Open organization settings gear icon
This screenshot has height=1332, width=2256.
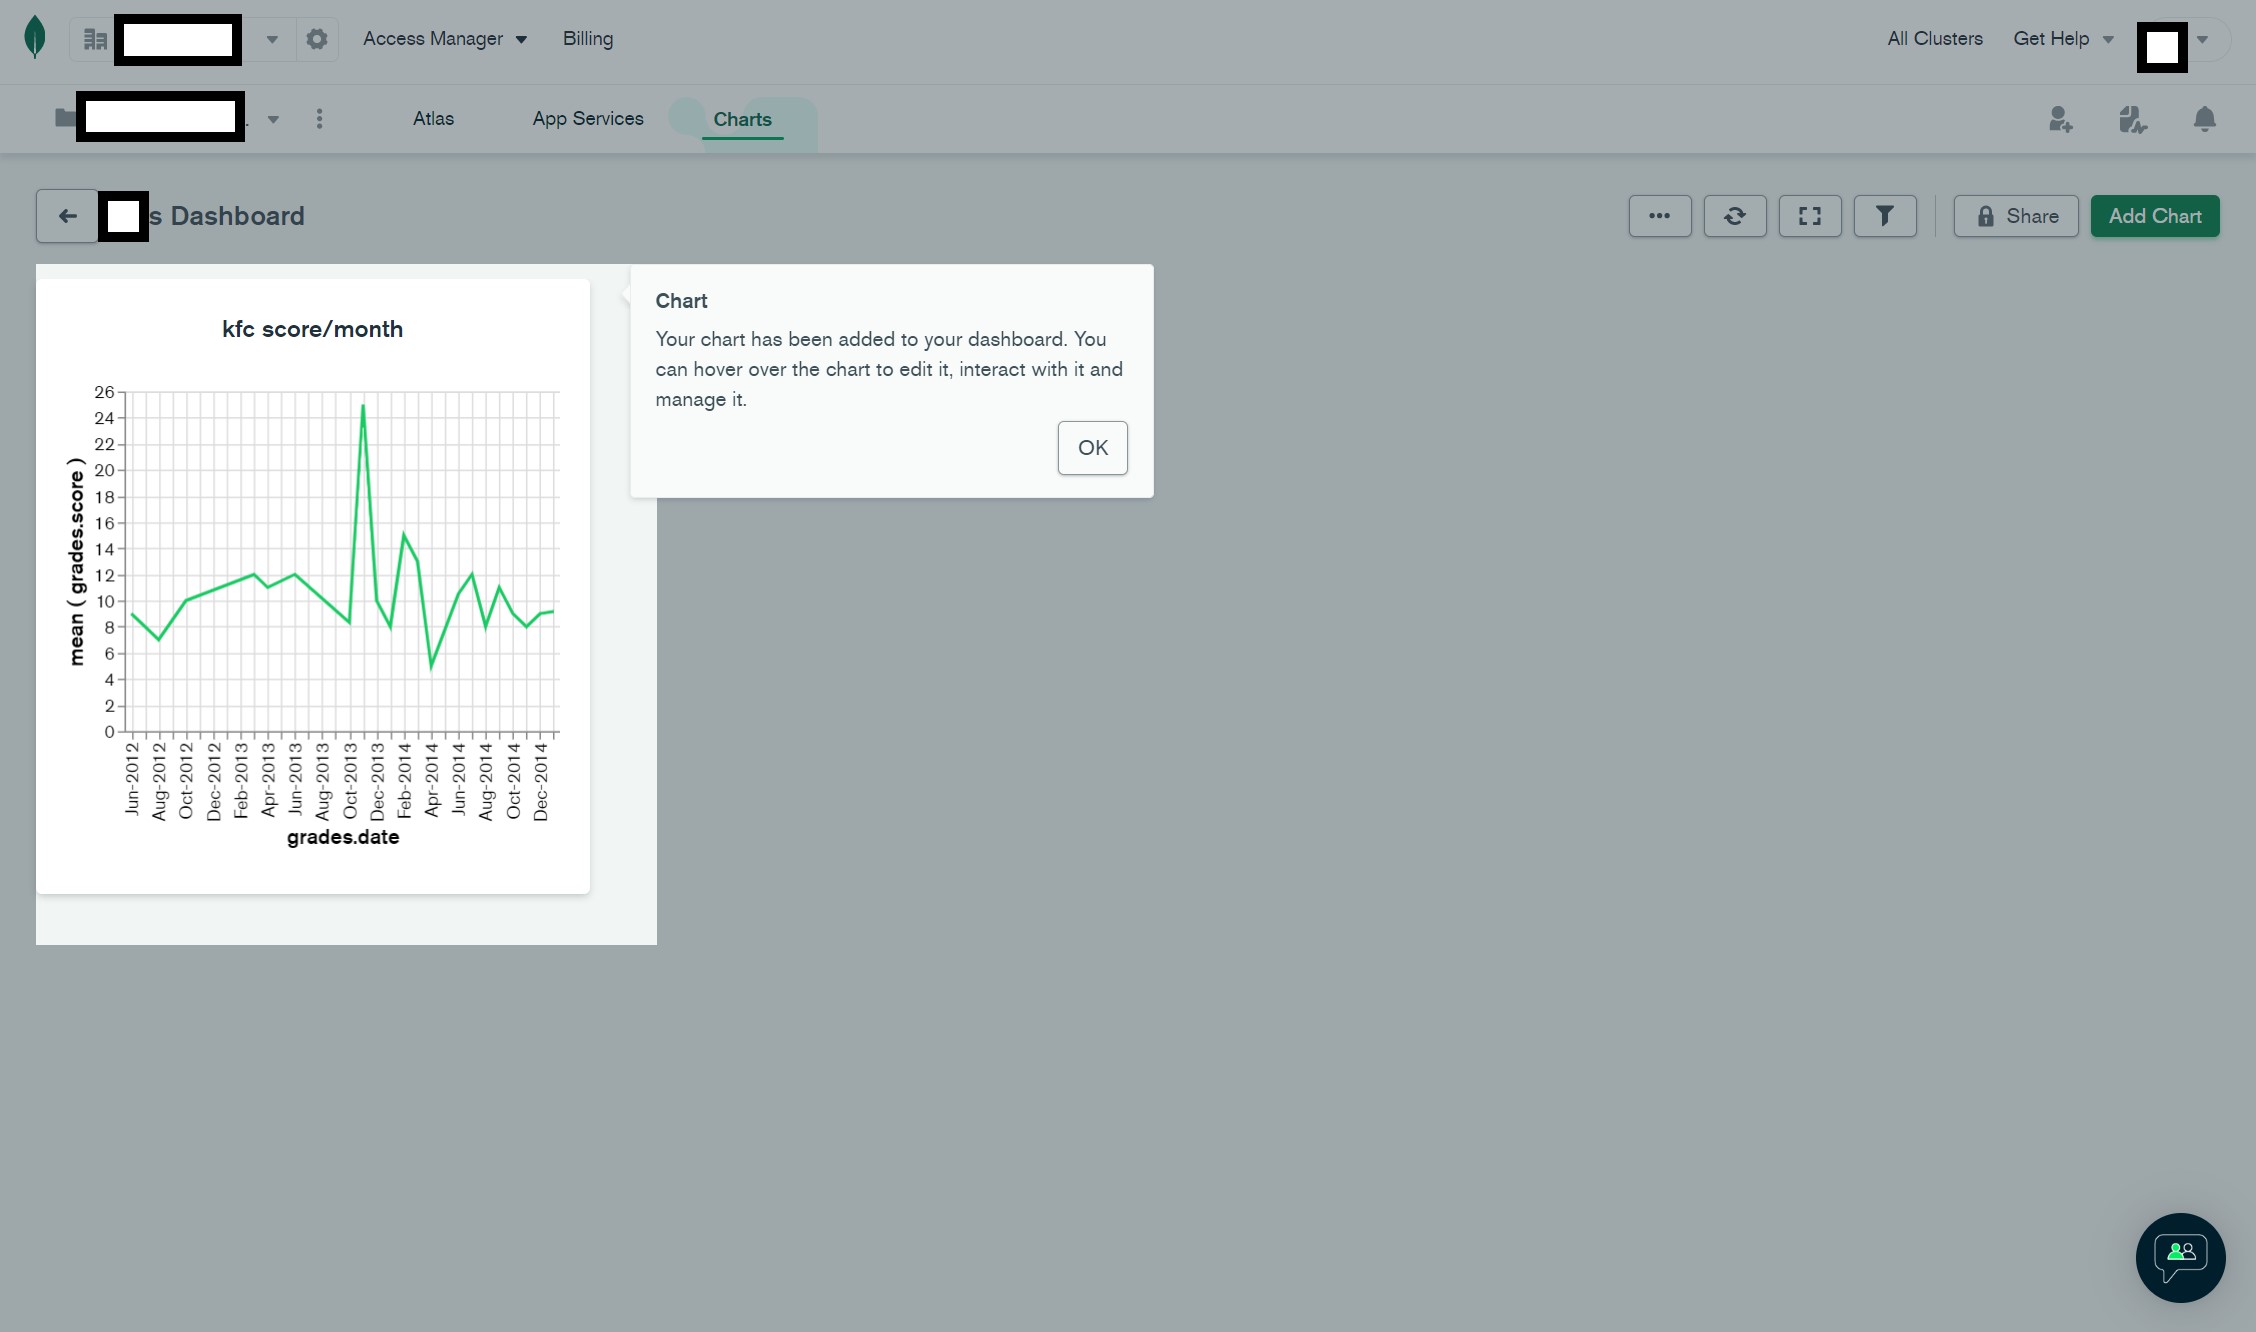coord(317,39)
